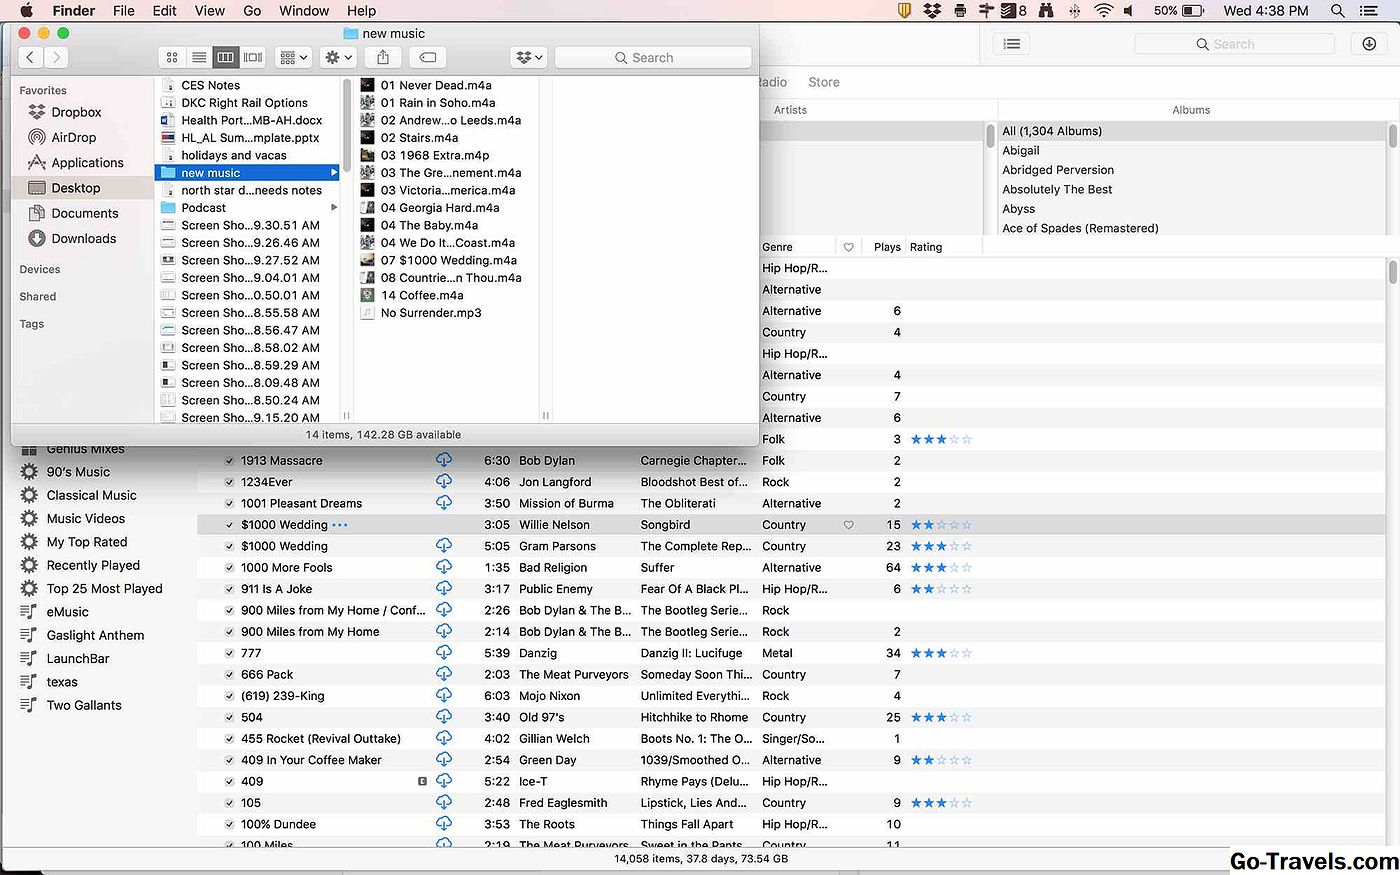This screenshot has width=1400, height=875.
Task: Uncheck the 911 Is A Joke checkbox
Action: [x=230, y=589]
